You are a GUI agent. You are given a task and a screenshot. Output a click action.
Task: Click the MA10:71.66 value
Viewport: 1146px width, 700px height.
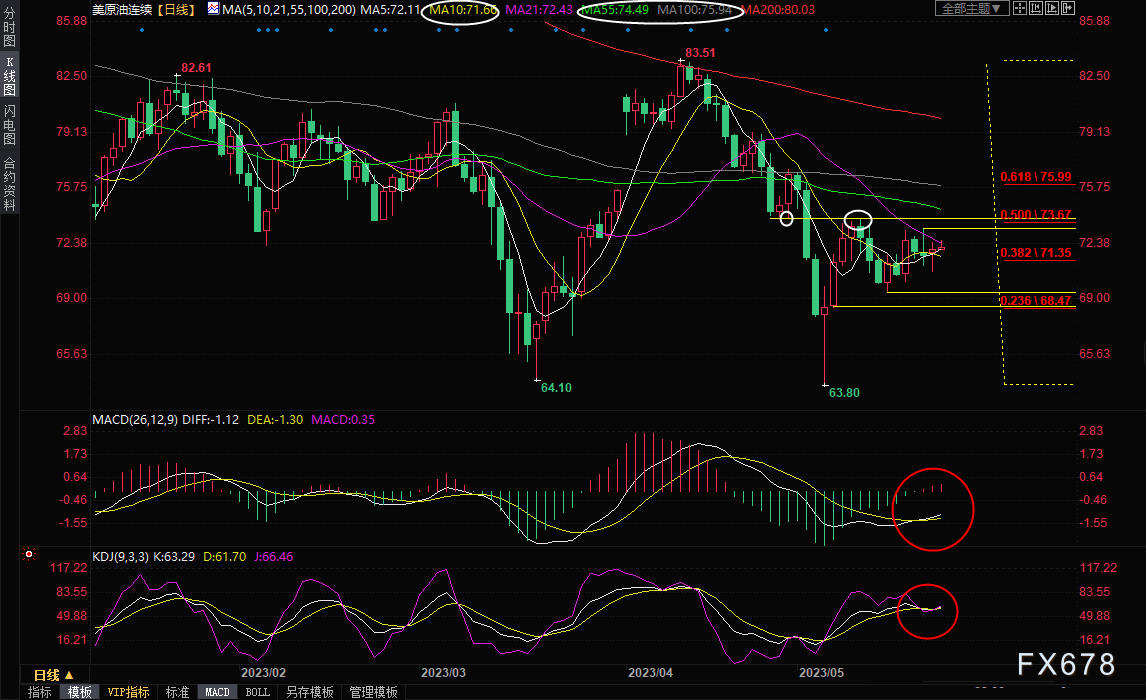[x=463, y=9]
